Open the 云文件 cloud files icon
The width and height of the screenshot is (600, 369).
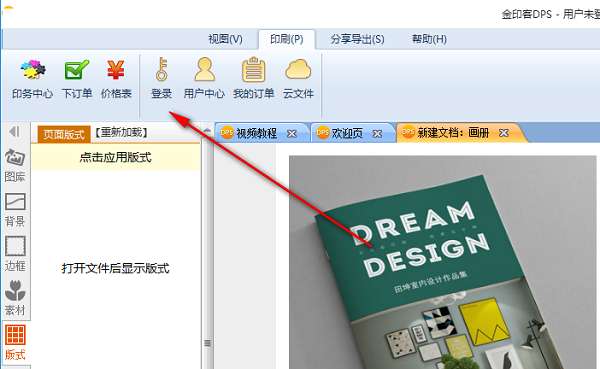[x=298, y=79]
